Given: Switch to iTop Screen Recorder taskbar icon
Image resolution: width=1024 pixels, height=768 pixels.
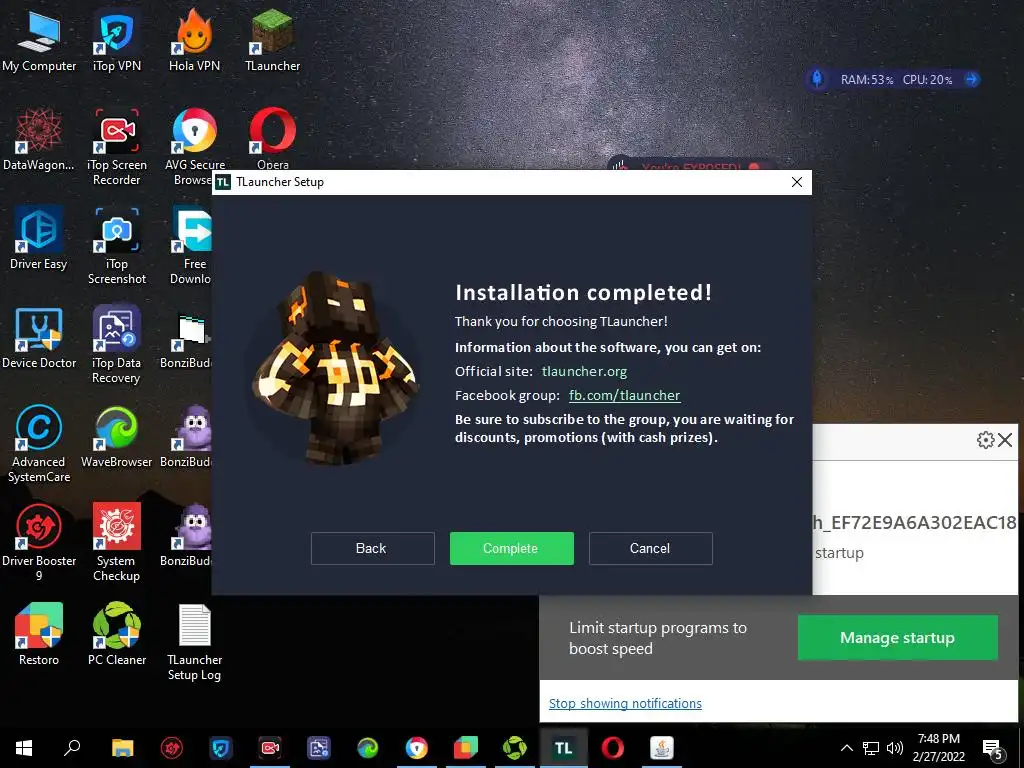Looking at the screenshot, I should click(270, 748).
